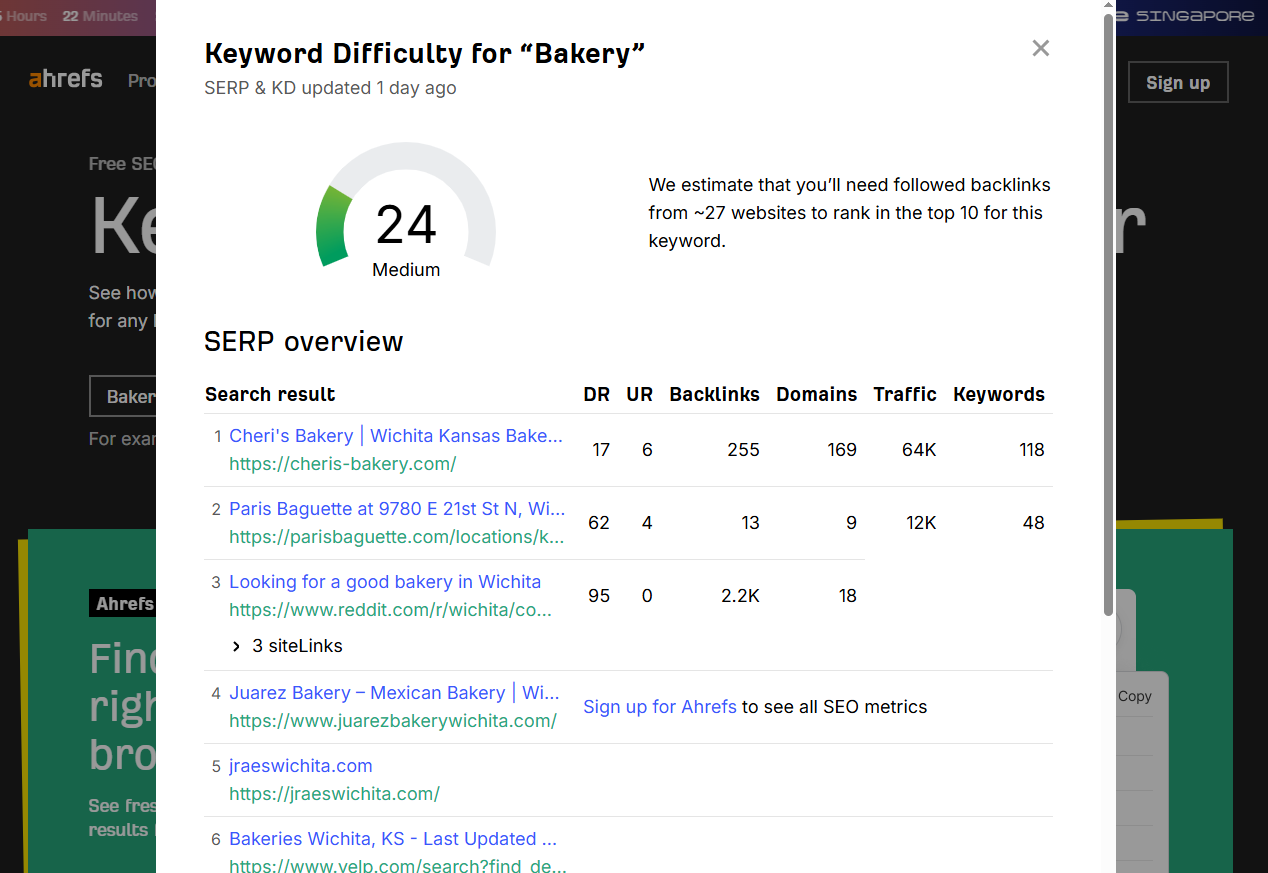
Task: Click the DR column header
Action: click(597, 394)
